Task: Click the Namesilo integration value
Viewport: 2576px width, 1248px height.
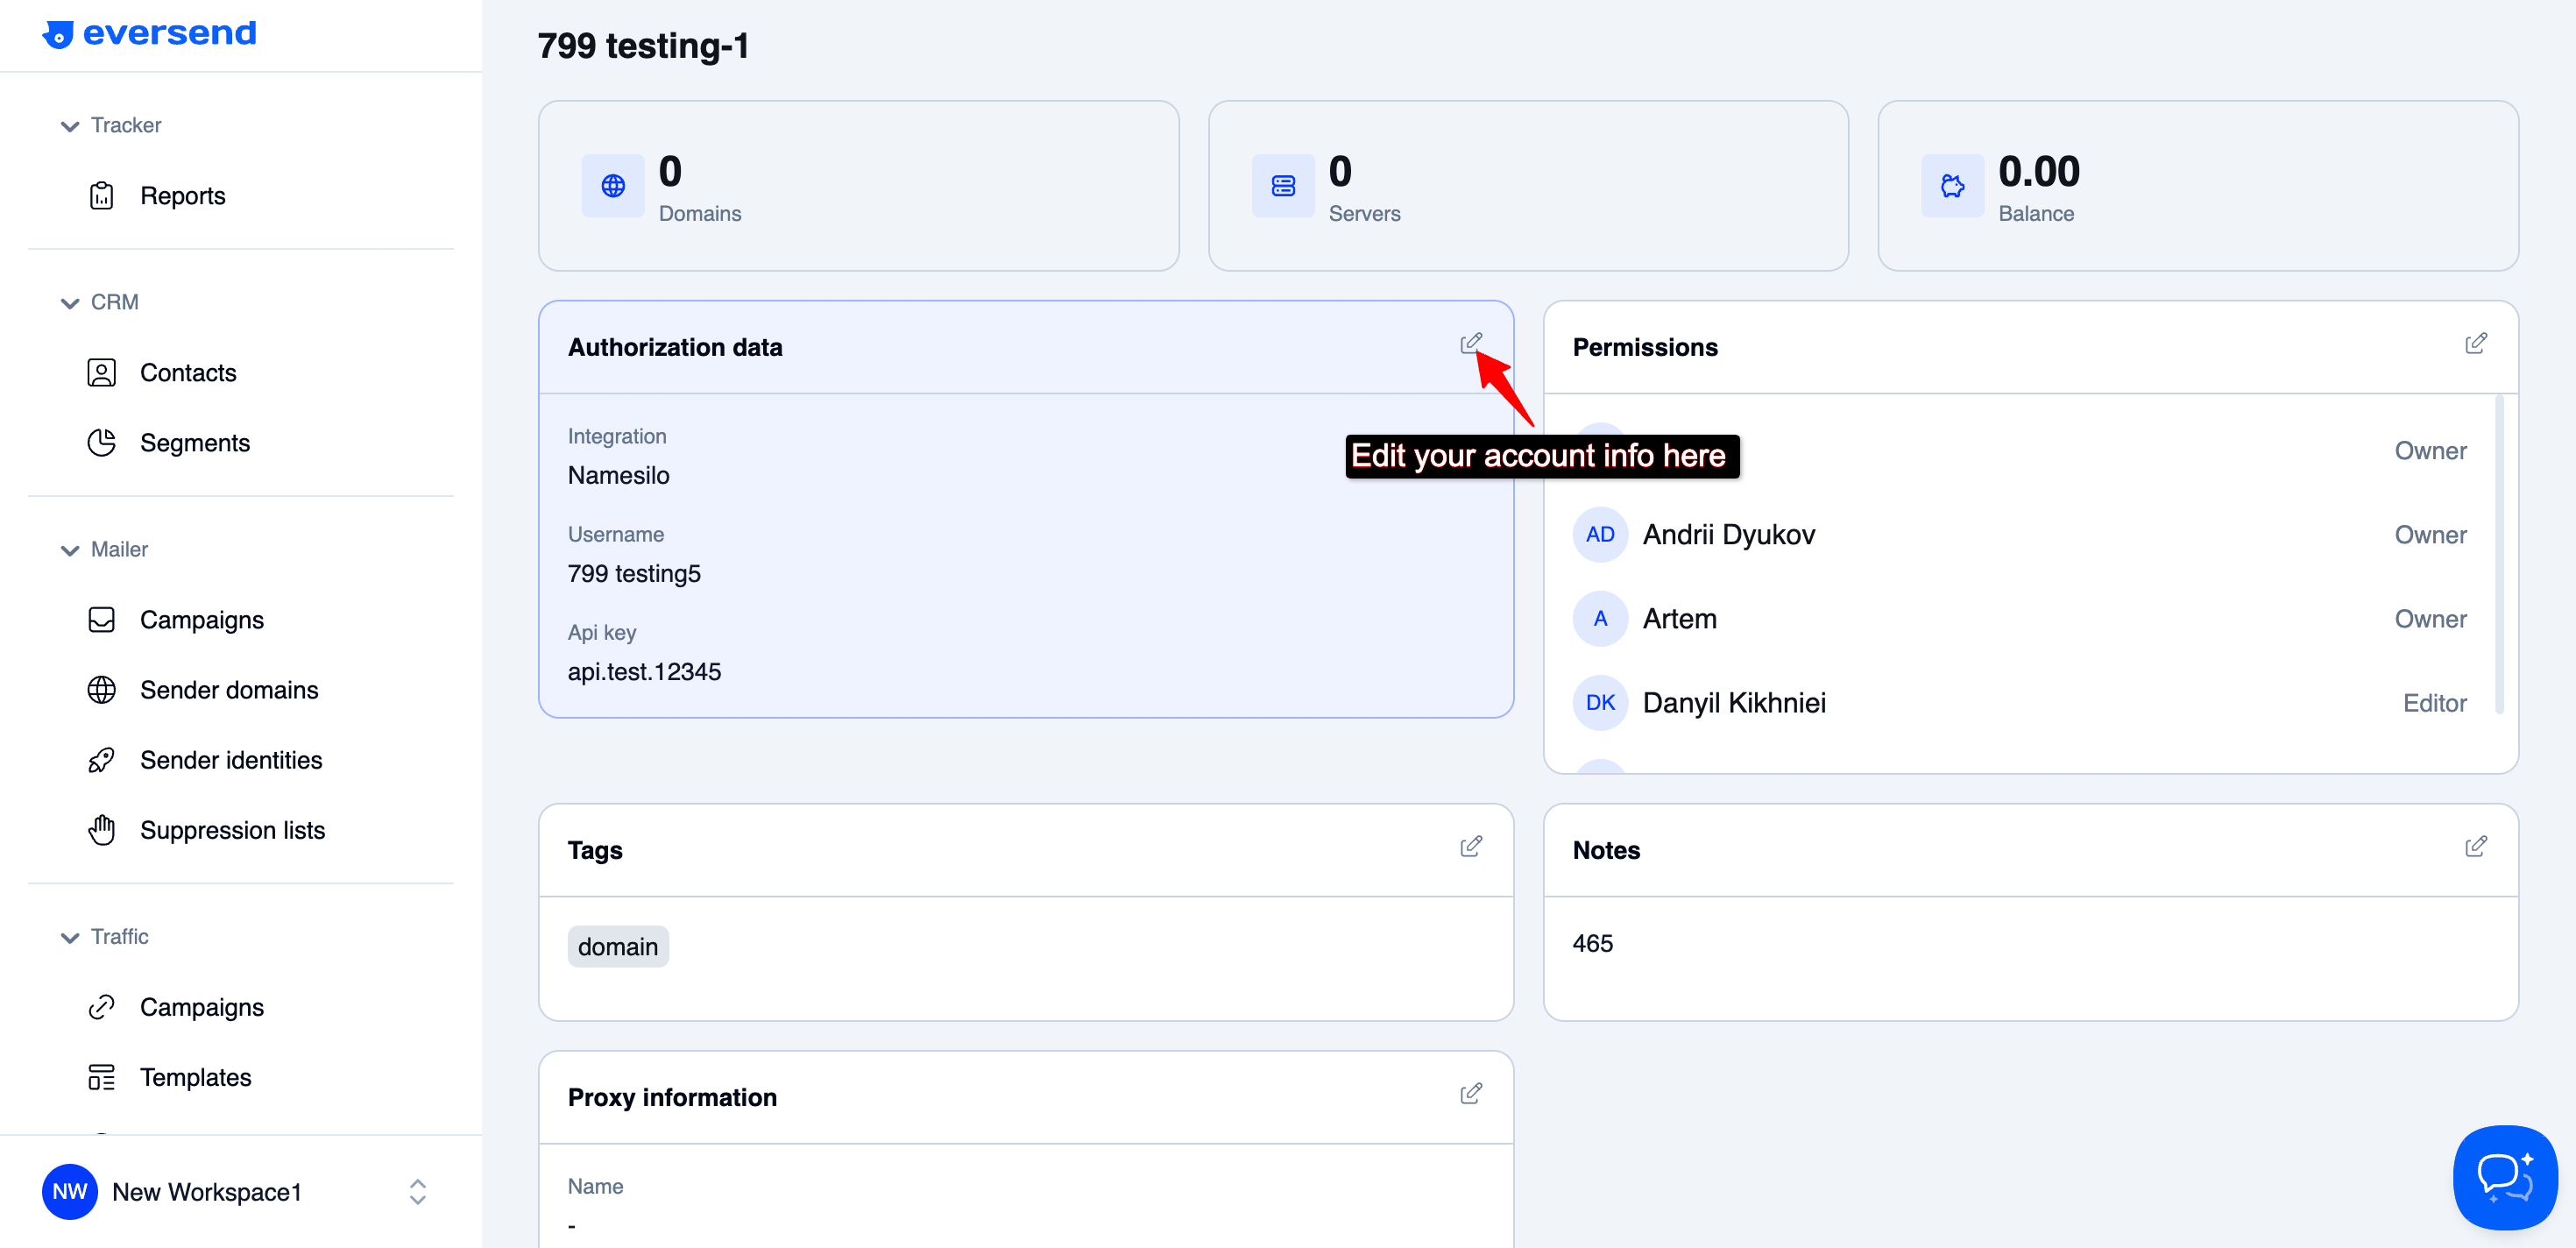Action: coord(619,476)
